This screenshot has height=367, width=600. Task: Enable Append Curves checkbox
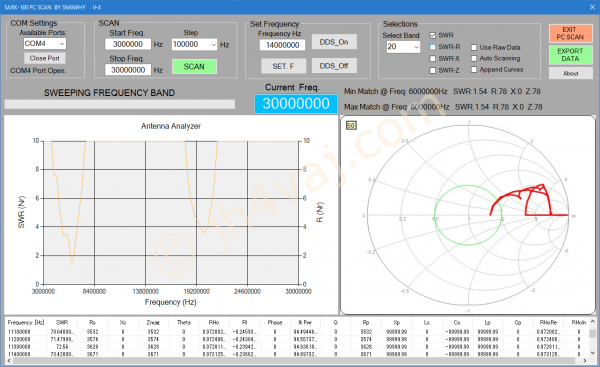[474, 69]
